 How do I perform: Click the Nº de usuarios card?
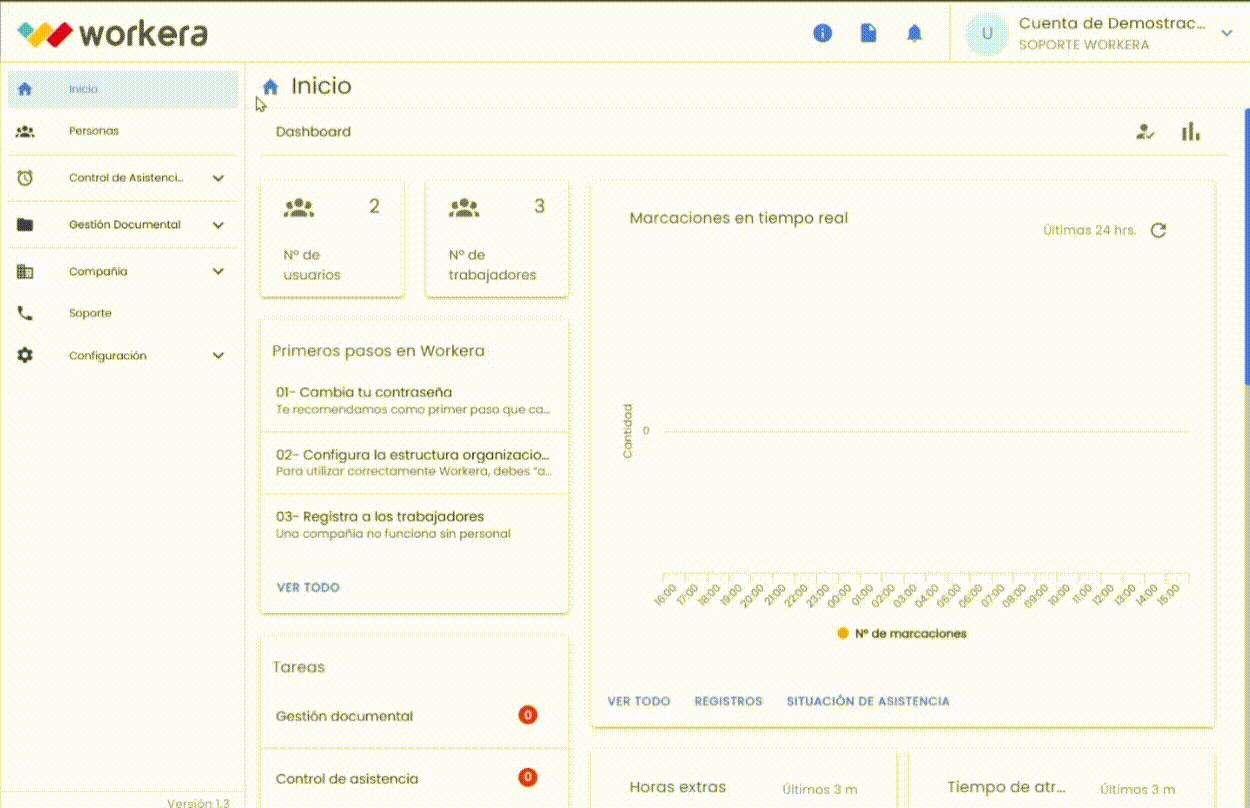[332, 239]
